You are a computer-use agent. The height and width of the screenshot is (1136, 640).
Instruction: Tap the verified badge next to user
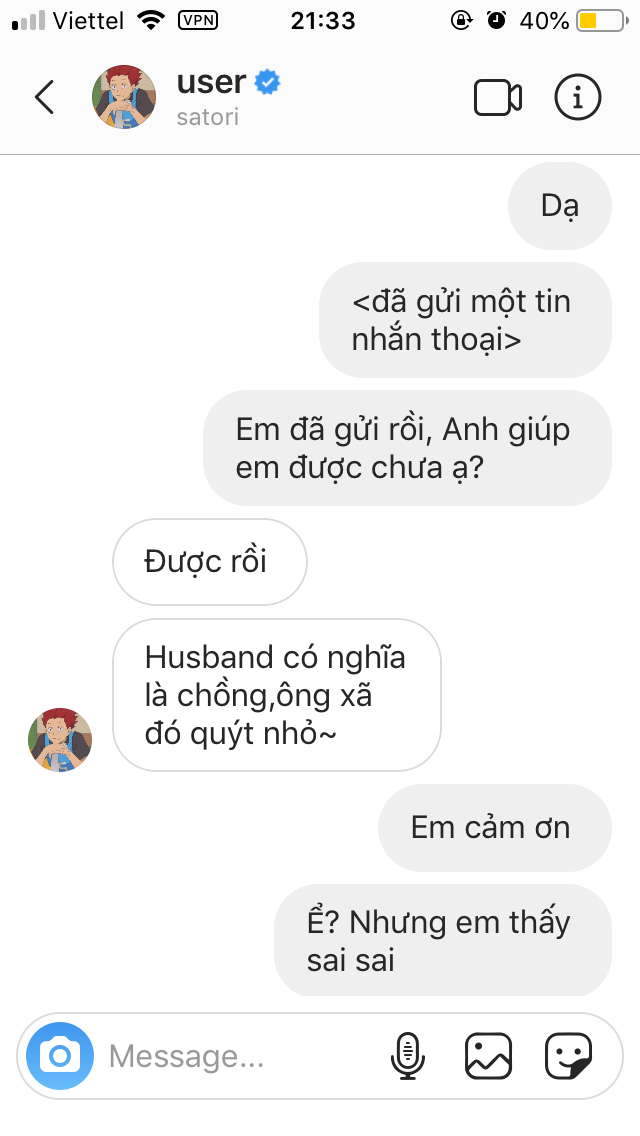point(267,83)
